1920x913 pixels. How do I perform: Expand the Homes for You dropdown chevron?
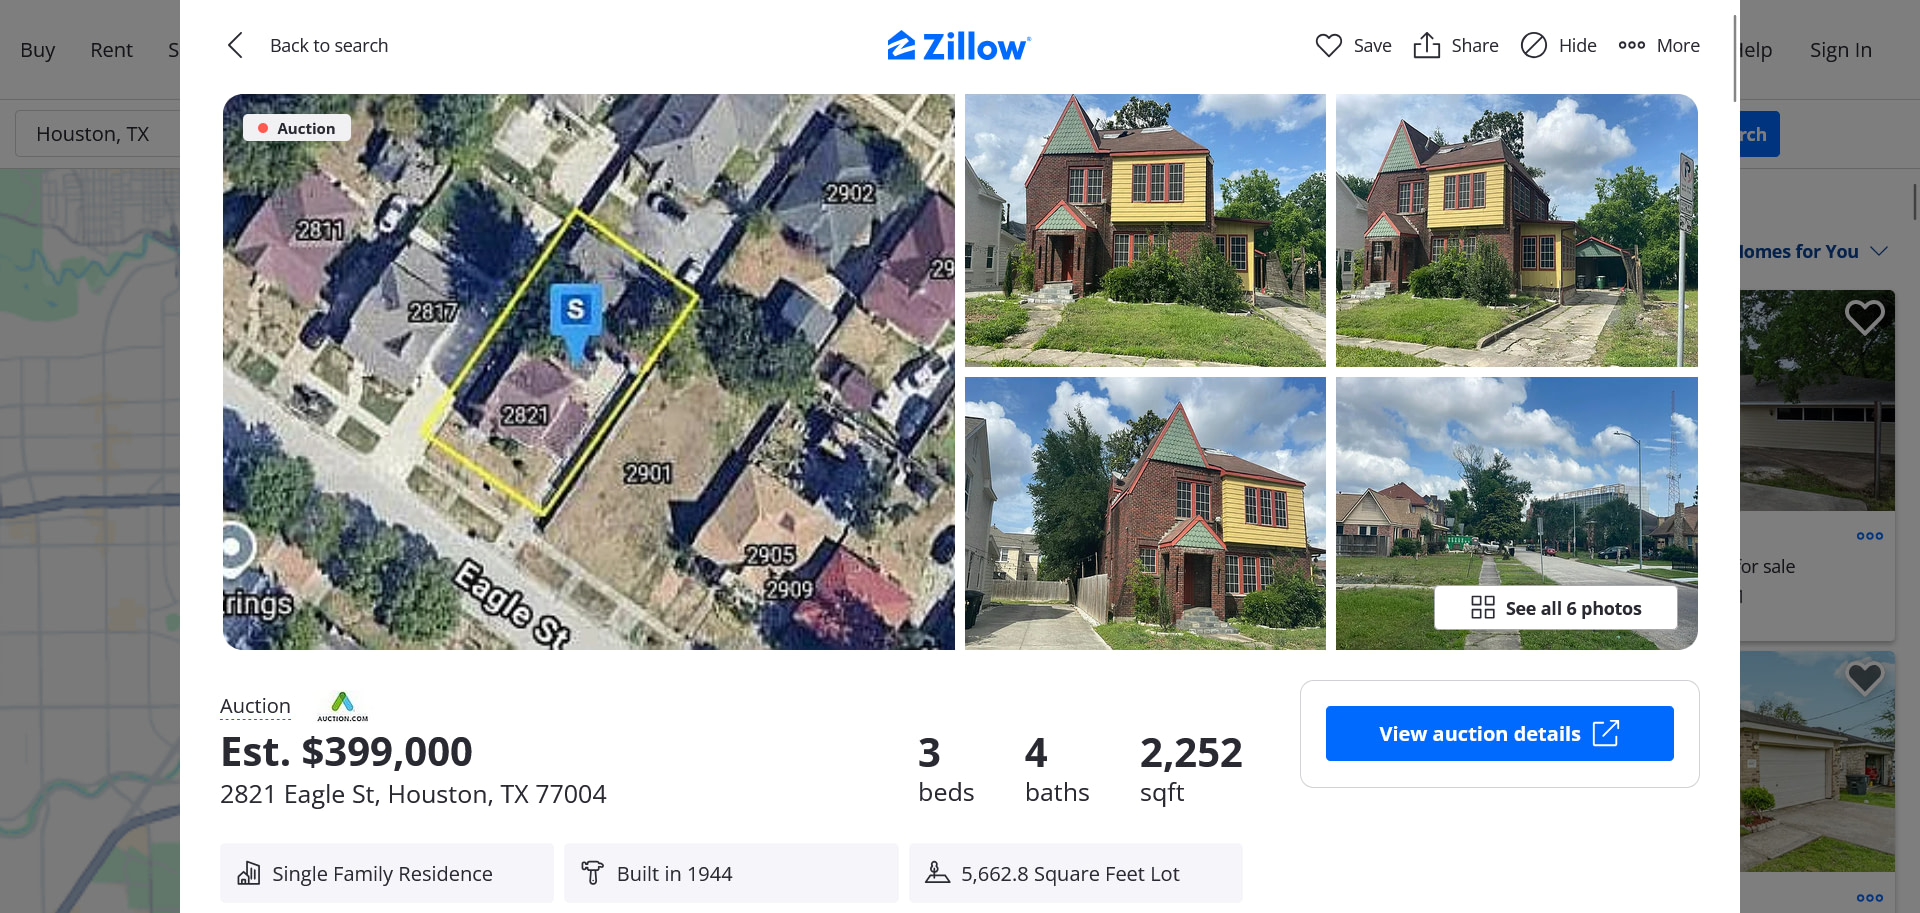[x=1878, y=251]
